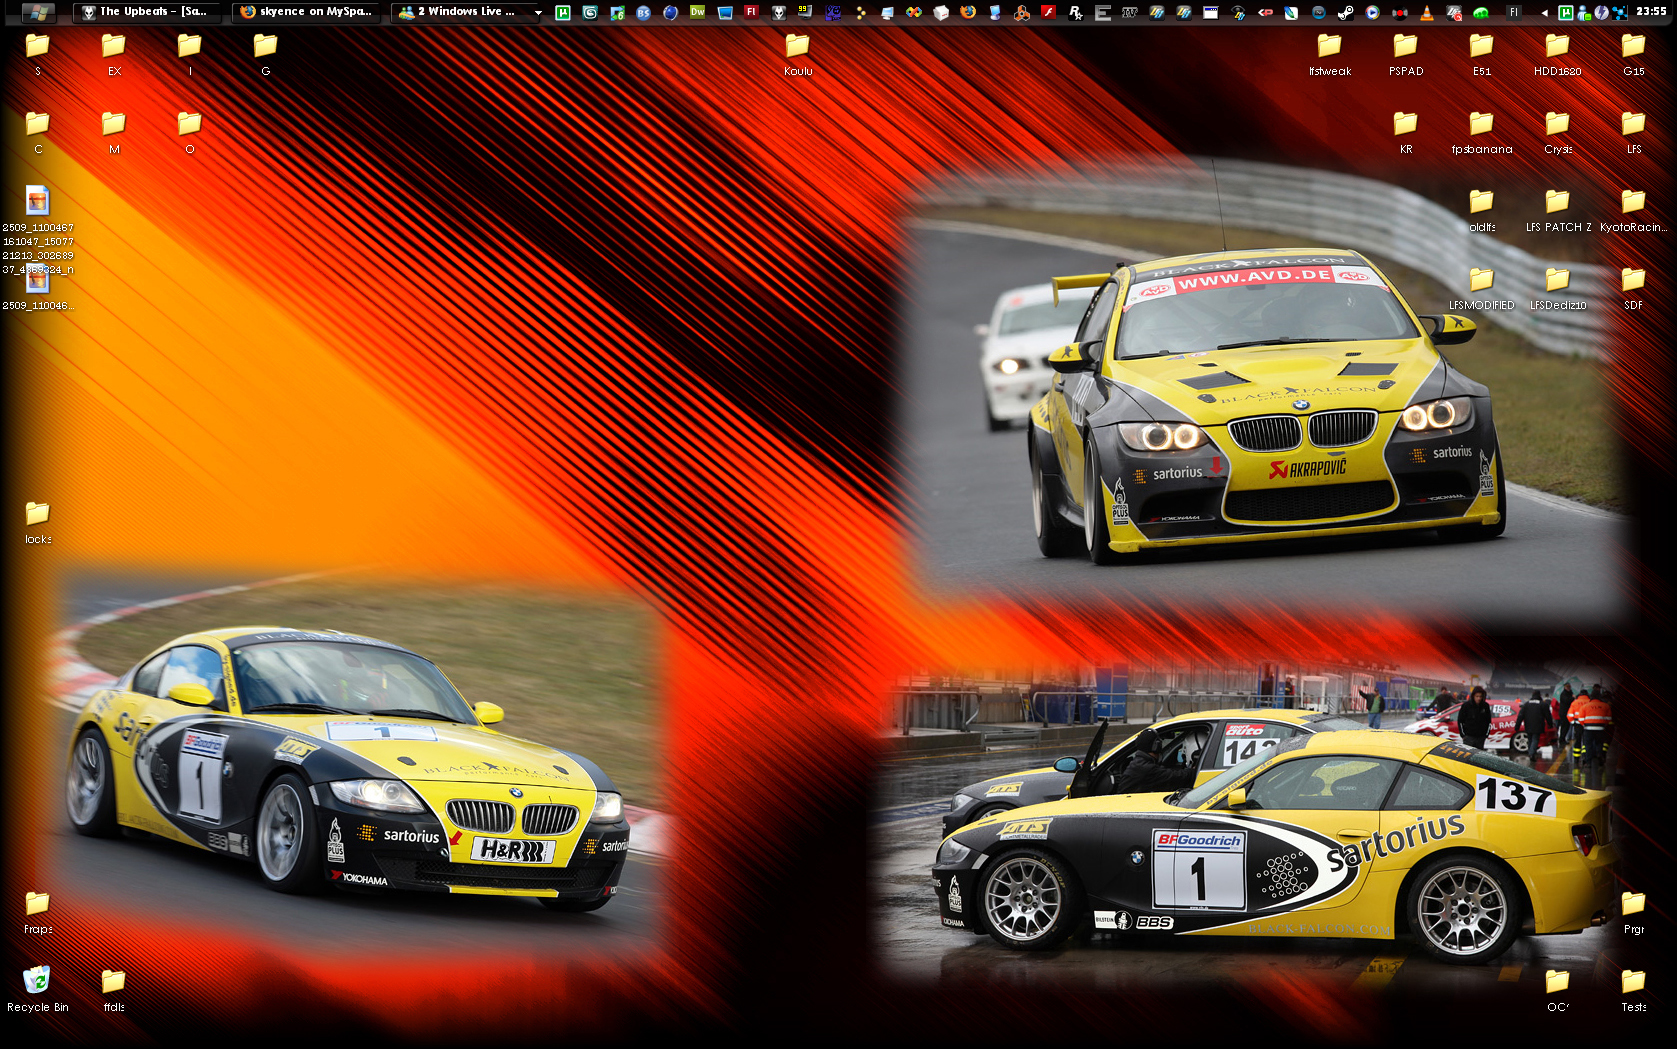Image resolution: width=1677 pixels, height=1049 pixels.
Task: Launch Adobe Flash Player red icon
Action: tap(1049, 12)
